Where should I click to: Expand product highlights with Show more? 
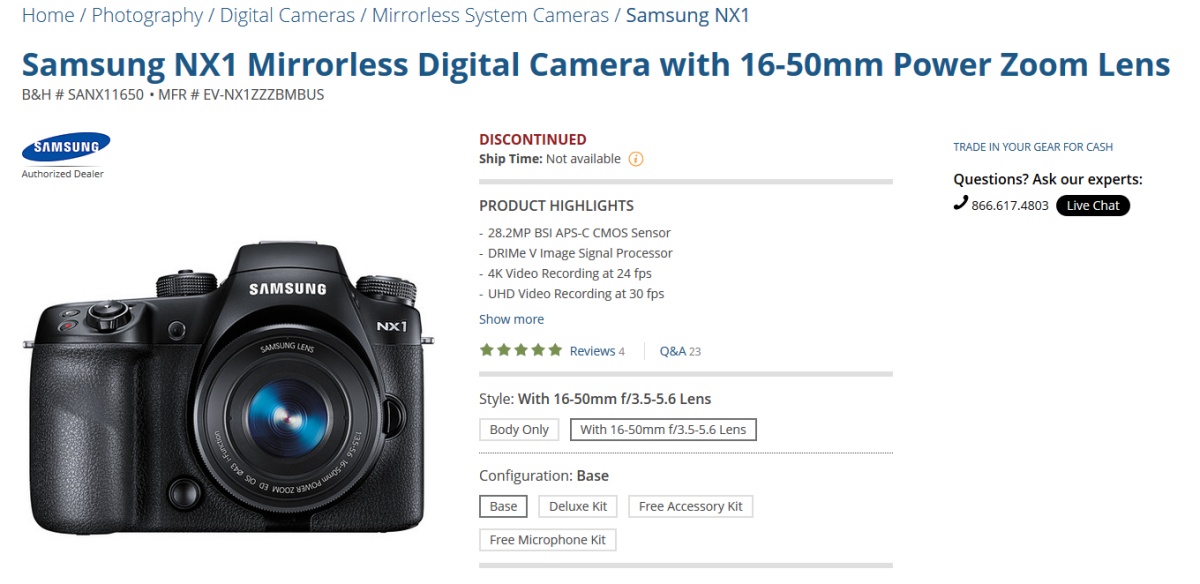click(511, 319)
